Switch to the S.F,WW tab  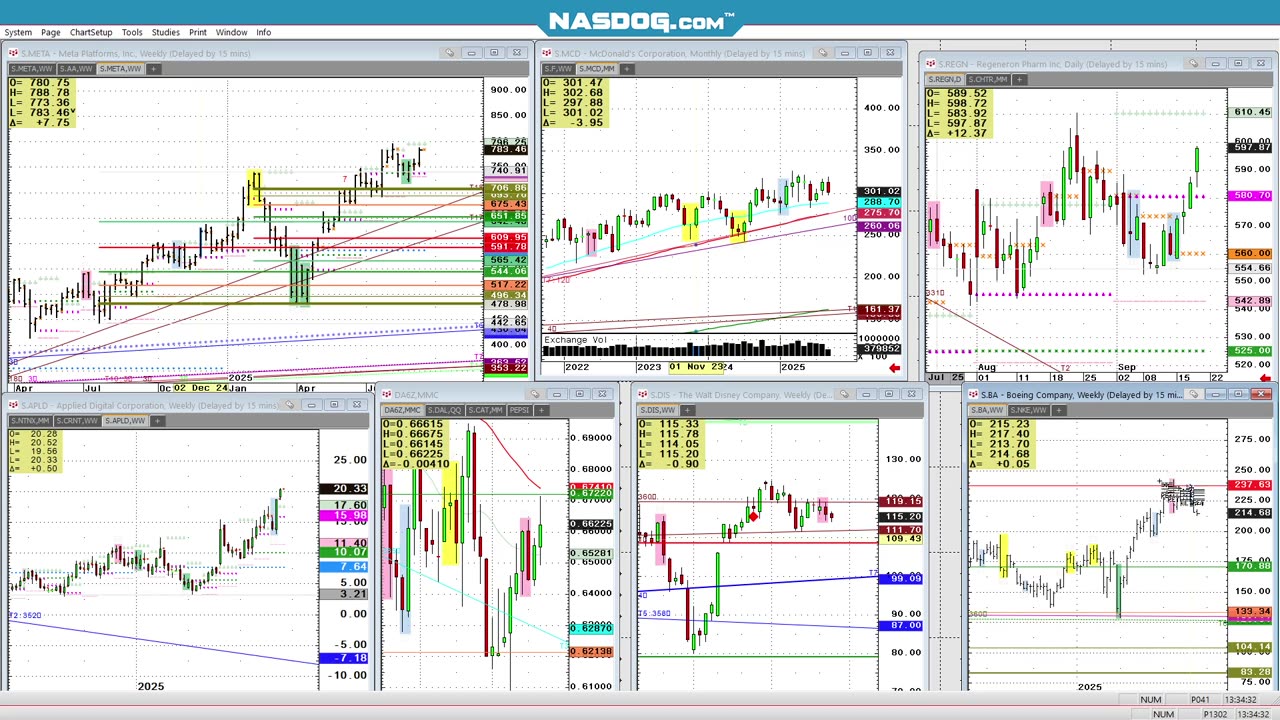point(557,69)
